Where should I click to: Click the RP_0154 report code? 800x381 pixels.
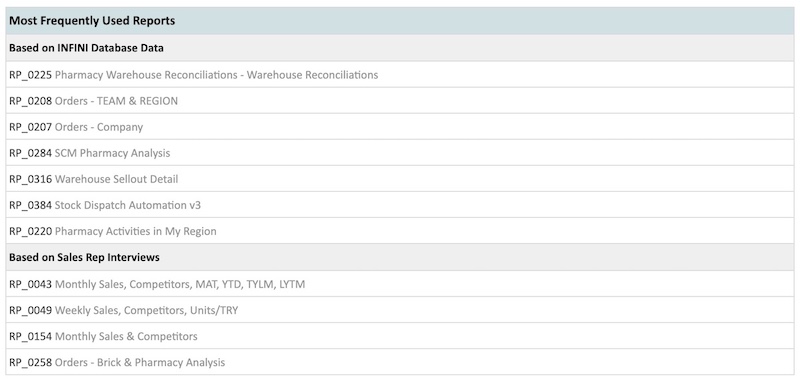click(31, 336)
